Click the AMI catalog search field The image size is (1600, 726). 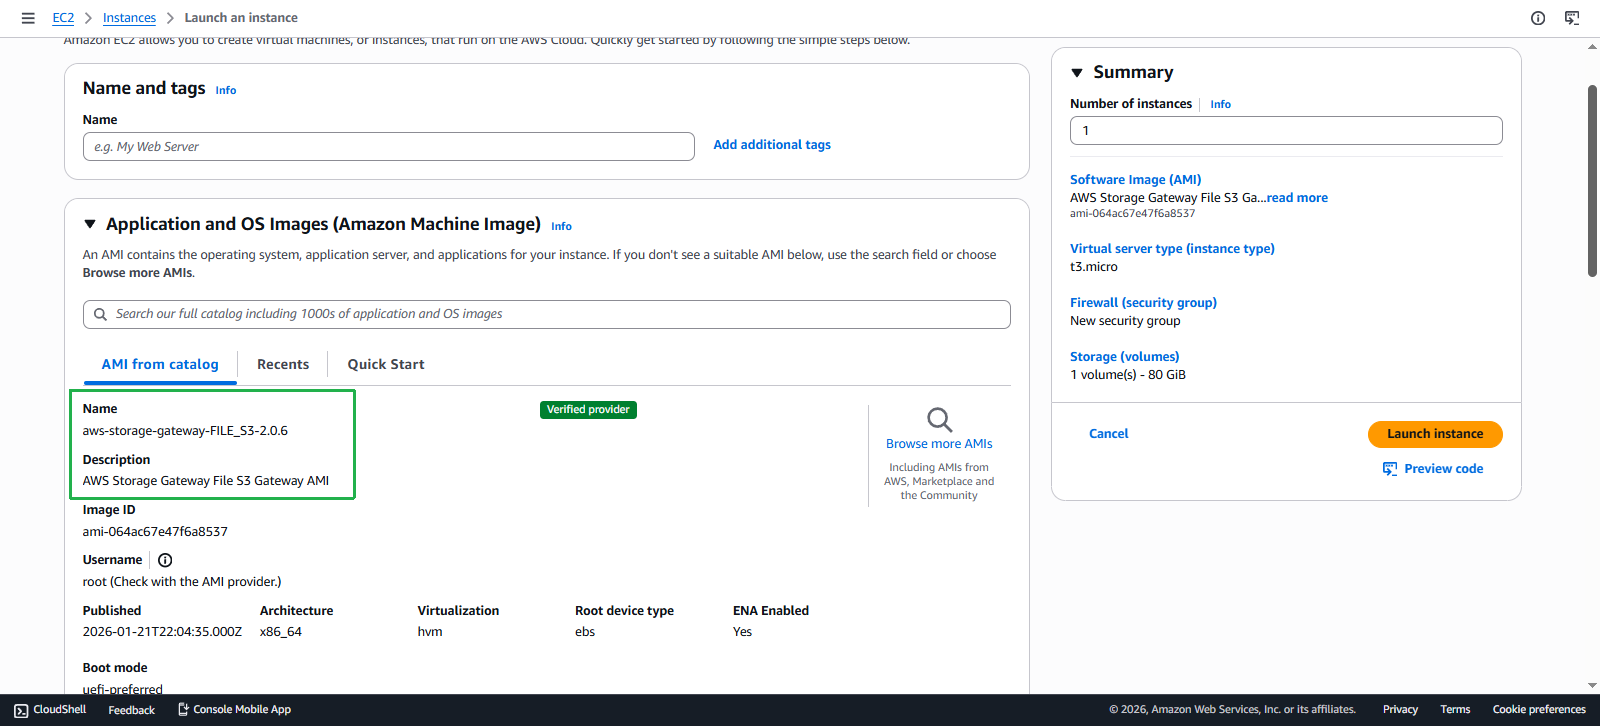547,314
